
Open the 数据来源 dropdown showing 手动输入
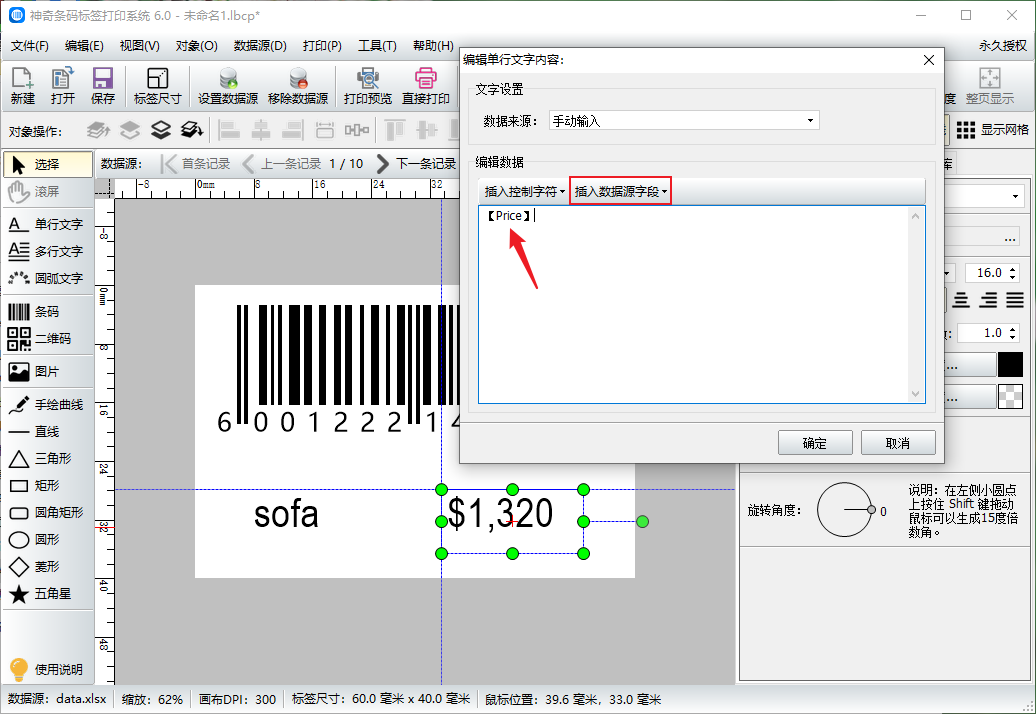pos(684,121)
